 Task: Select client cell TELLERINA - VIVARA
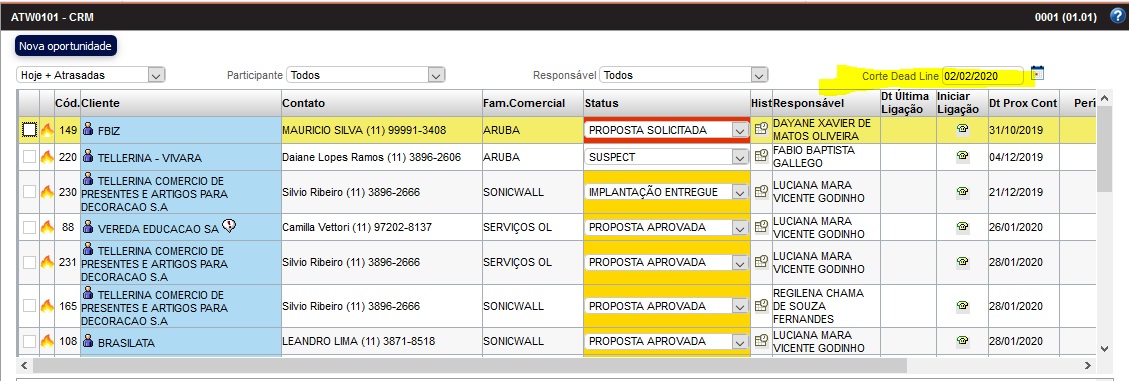[181, 157]
